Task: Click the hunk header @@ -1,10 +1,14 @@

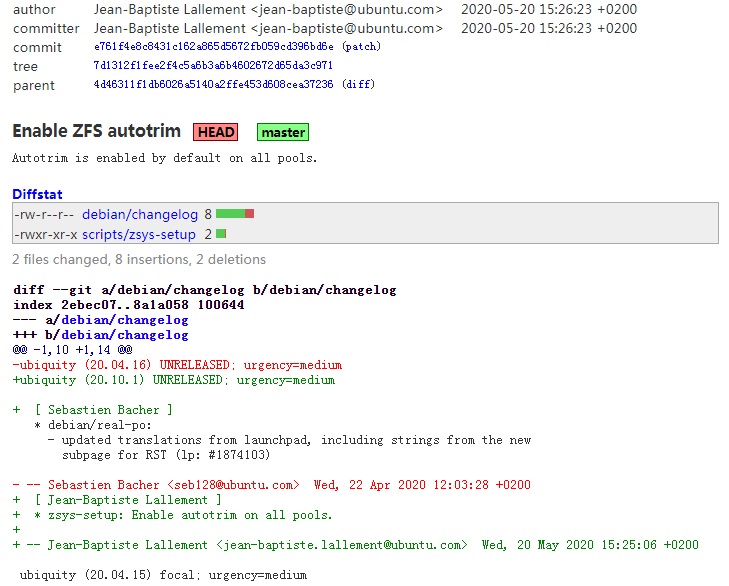Action: 73,350
